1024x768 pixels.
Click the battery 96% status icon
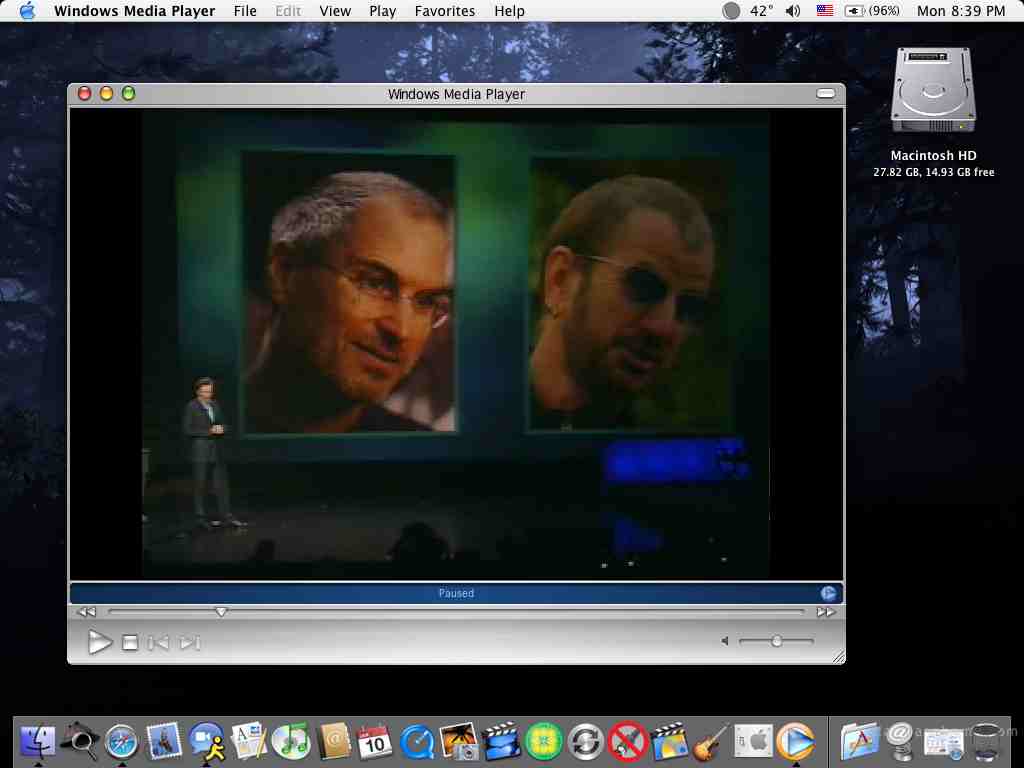point(872,11)
